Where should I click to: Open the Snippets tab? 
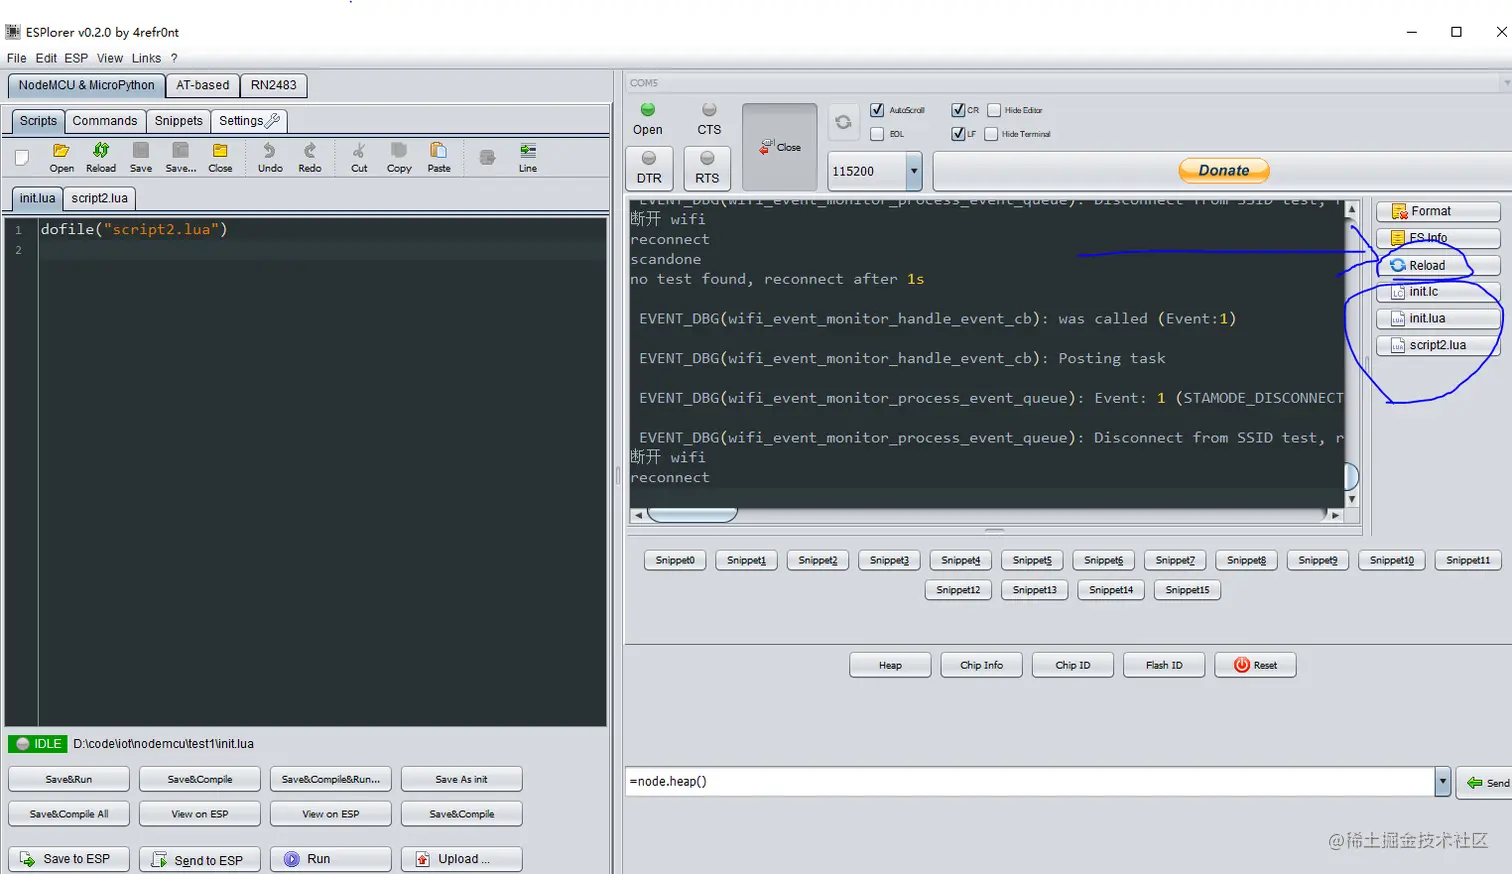click(179, 121)
